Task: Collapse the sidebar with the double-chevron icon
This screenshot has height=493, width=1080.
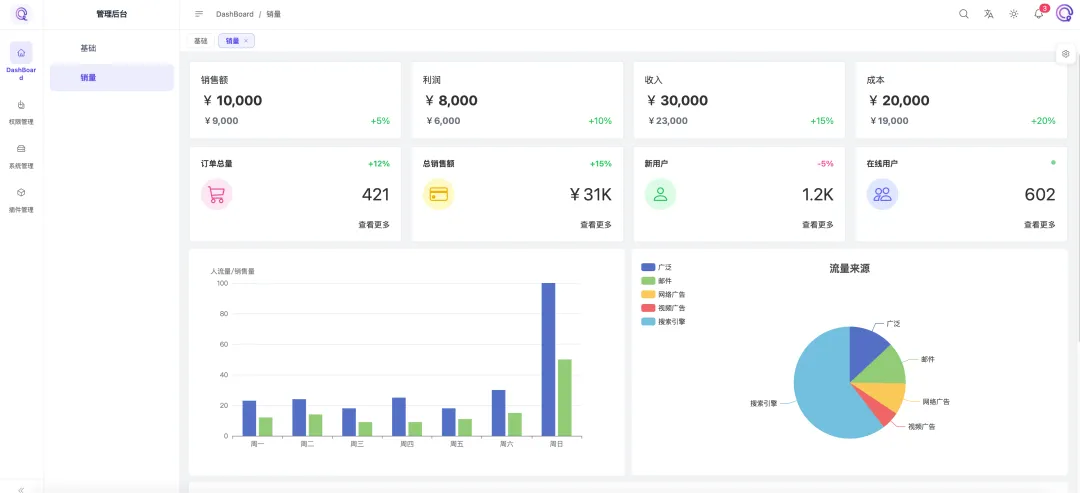Action: pos(21,490)
